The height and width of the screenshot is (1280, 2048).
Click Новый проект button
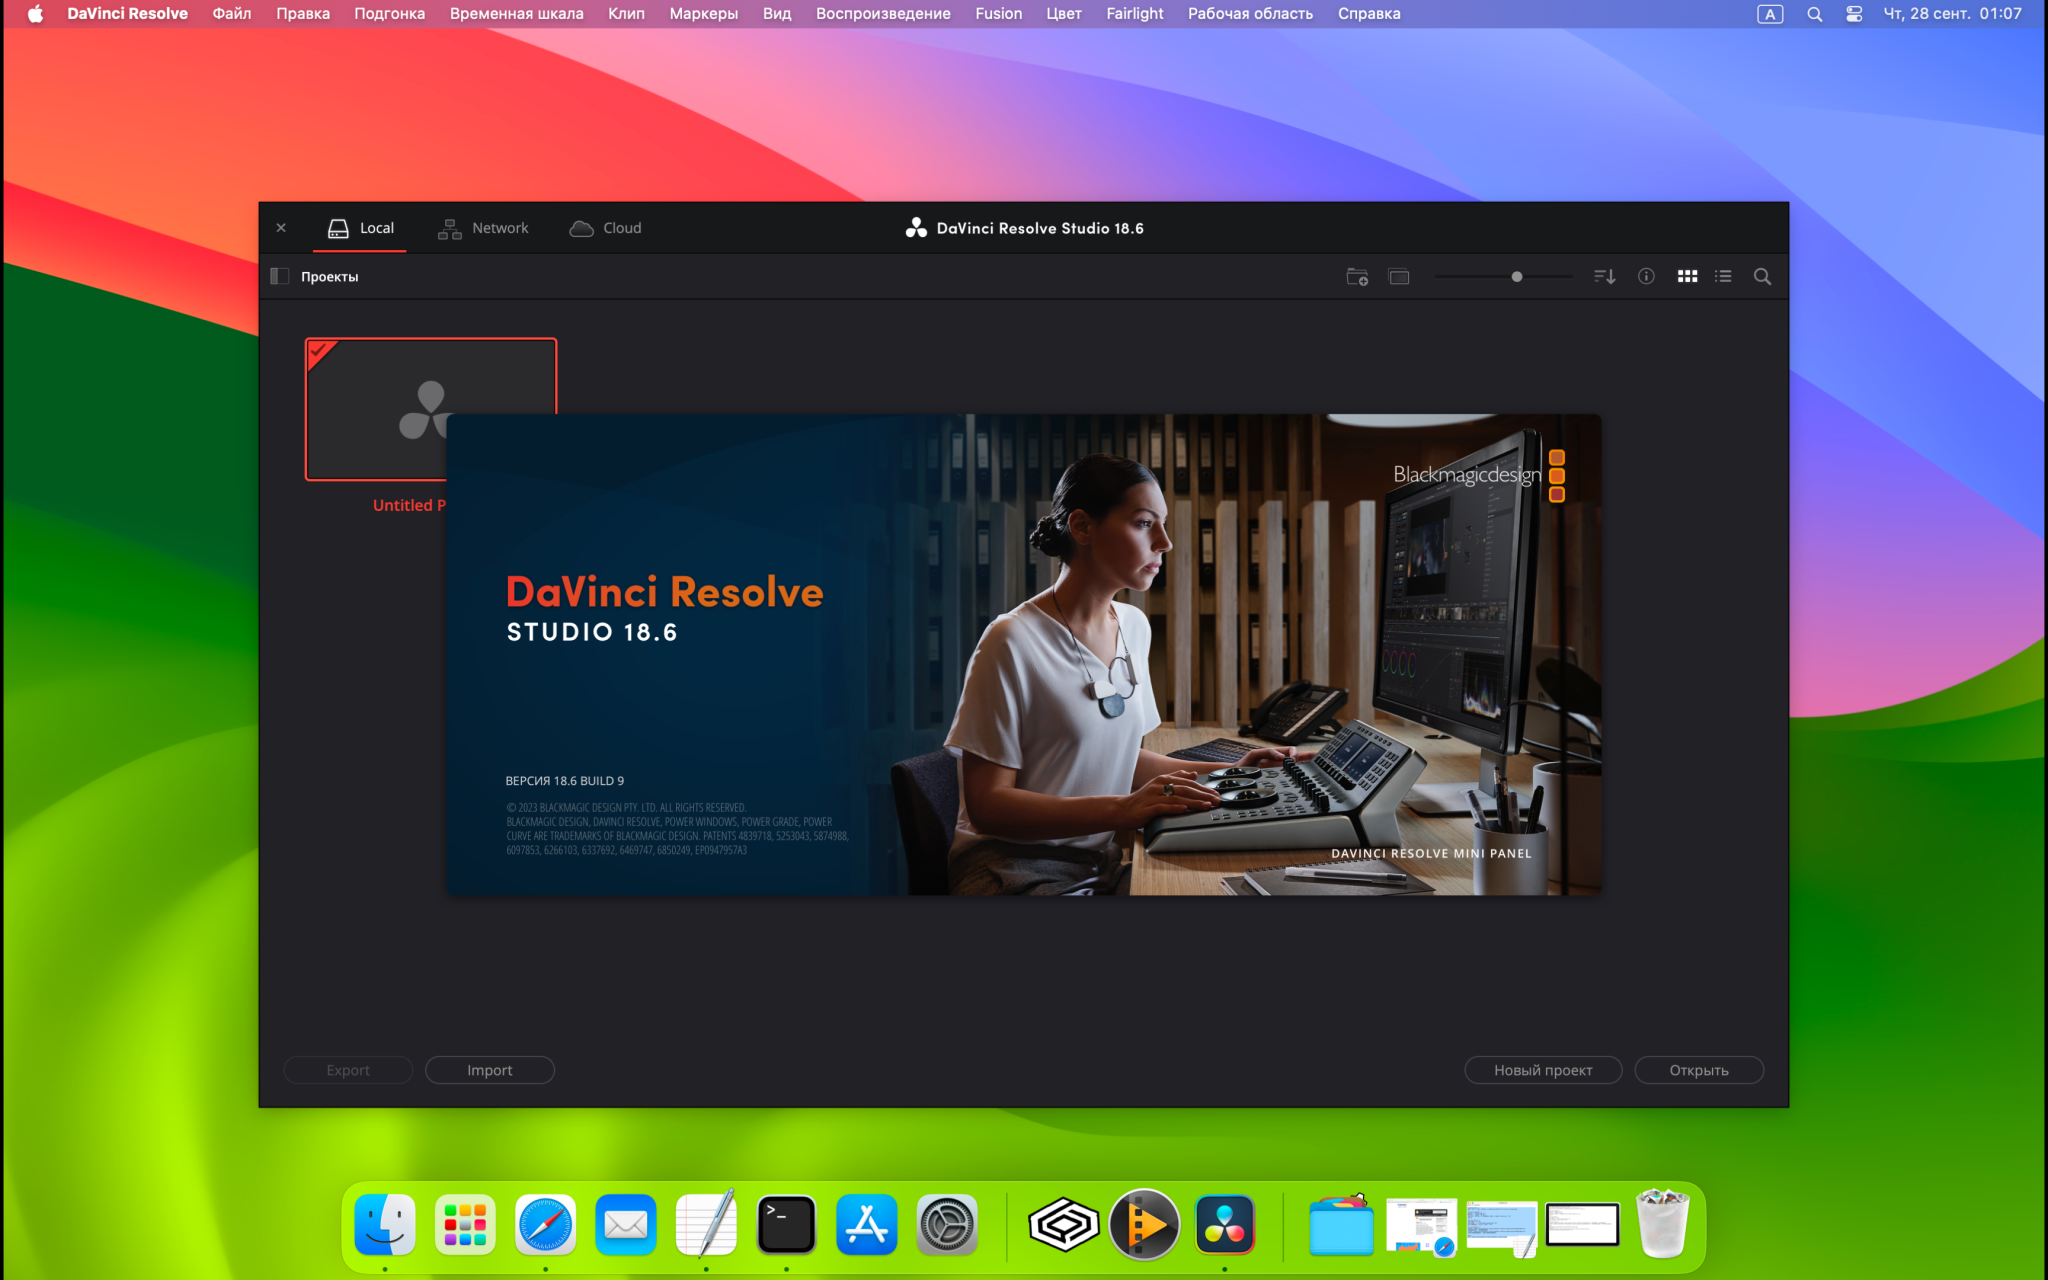click(x=1542, y=1069)
